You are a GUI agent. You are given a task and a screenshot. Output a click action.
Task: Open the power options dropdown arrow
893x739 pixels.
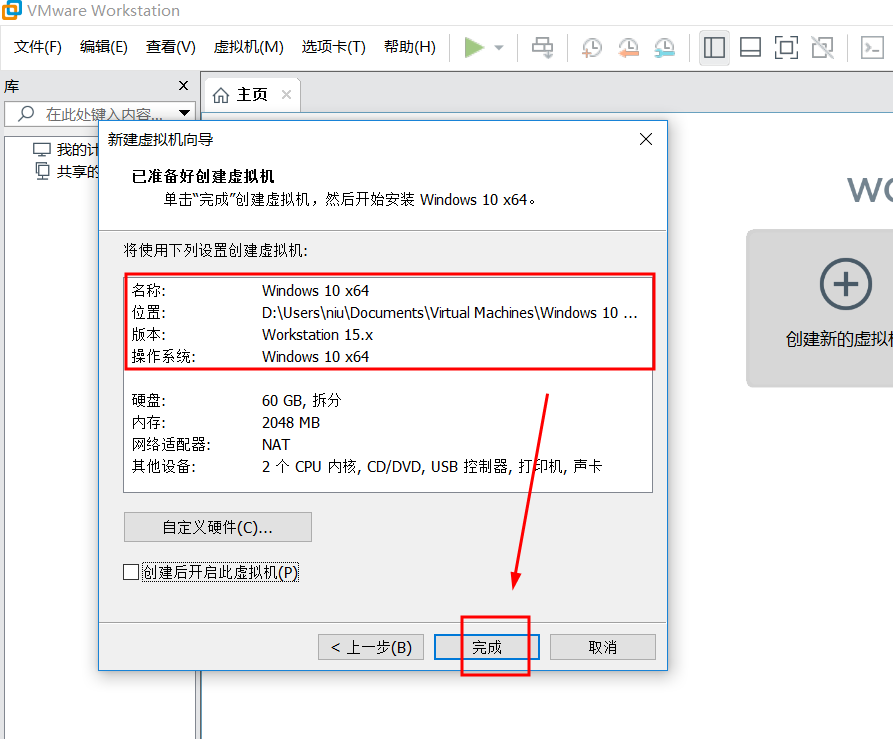(499, 48)
